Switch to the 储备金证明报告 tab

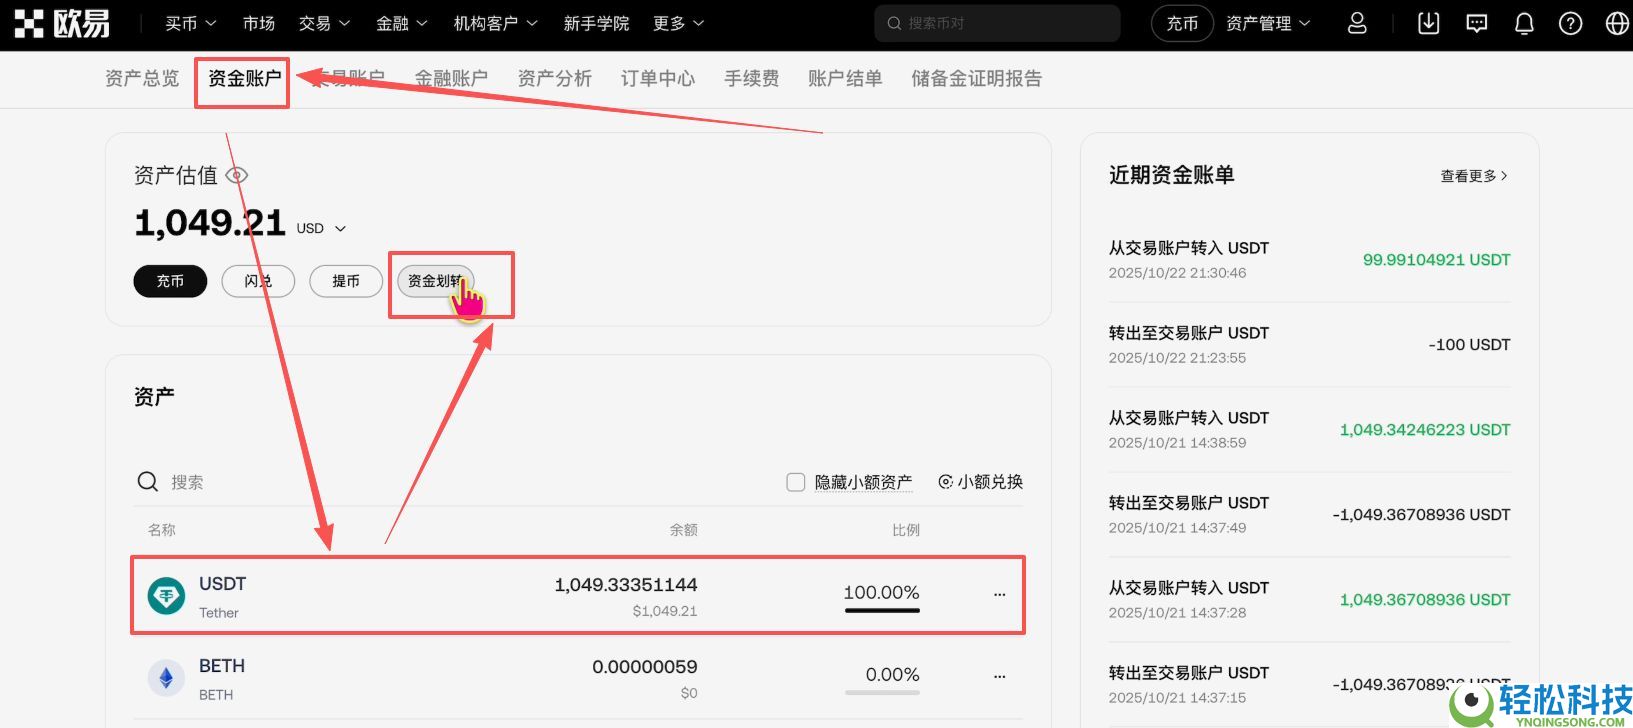coord(977,78)
